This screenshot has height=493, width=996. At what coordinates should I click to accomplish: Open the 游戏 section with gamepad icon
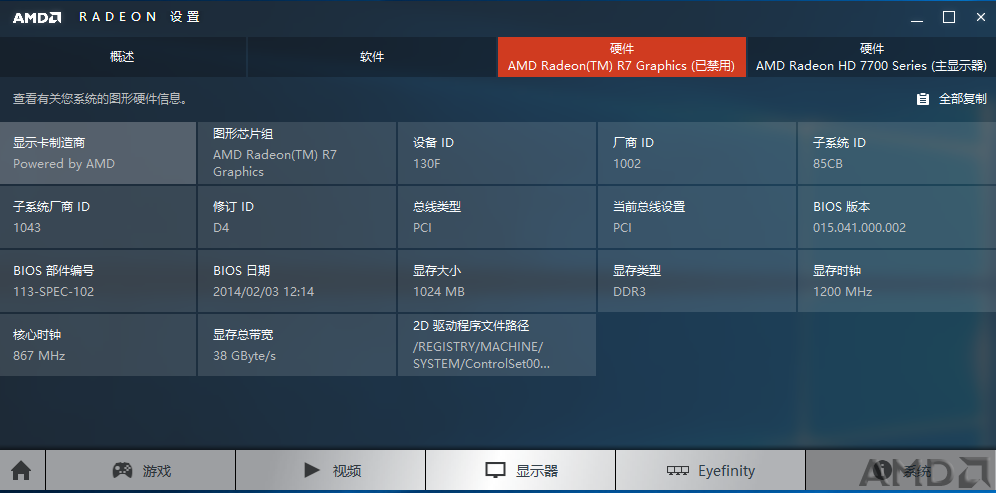pos(140,471)
